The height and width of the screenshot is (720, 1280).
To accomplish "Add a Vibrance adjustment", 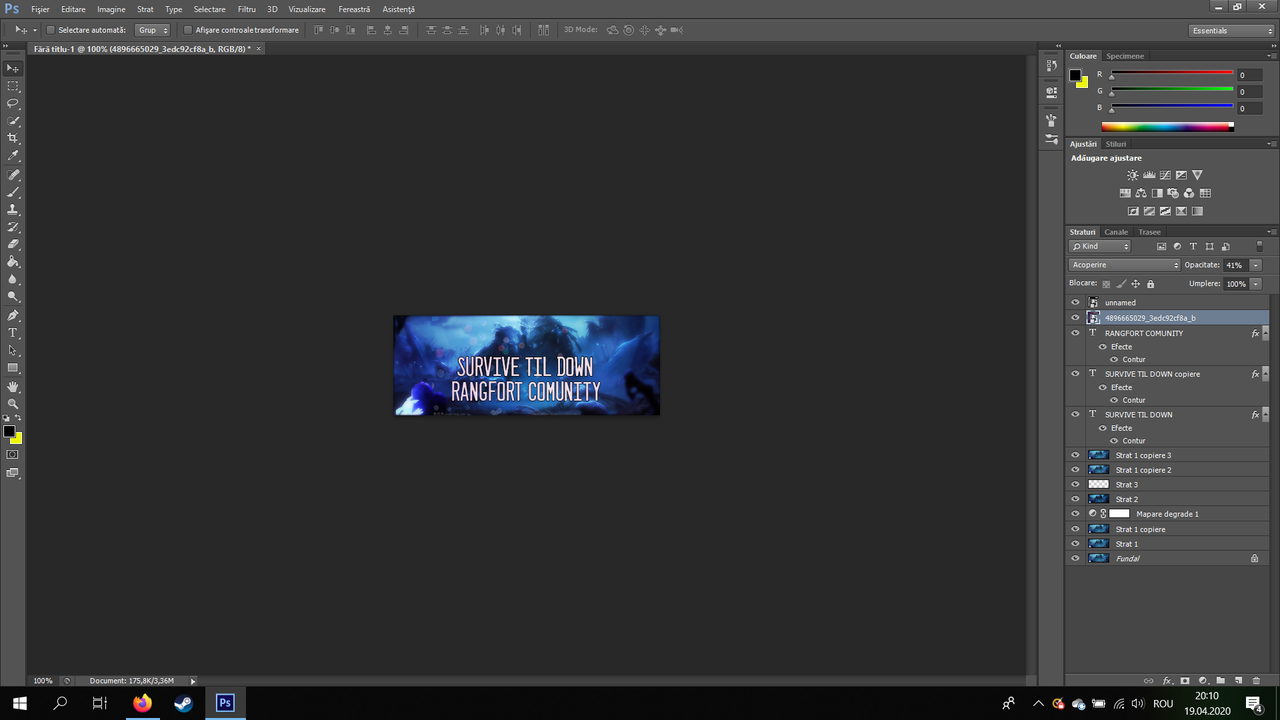I will [x=1197, y=175].
